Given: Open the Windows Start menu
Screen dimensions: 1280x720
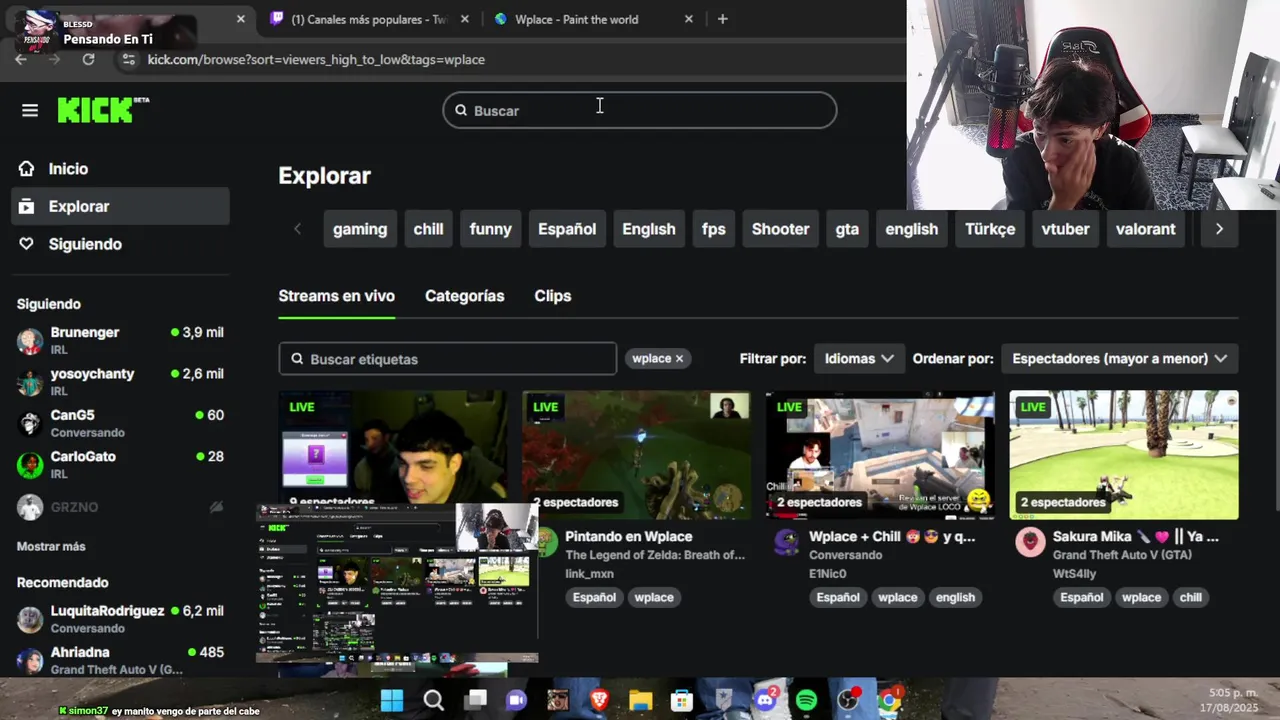Looking at the screenshot, I should pos(392,700).
